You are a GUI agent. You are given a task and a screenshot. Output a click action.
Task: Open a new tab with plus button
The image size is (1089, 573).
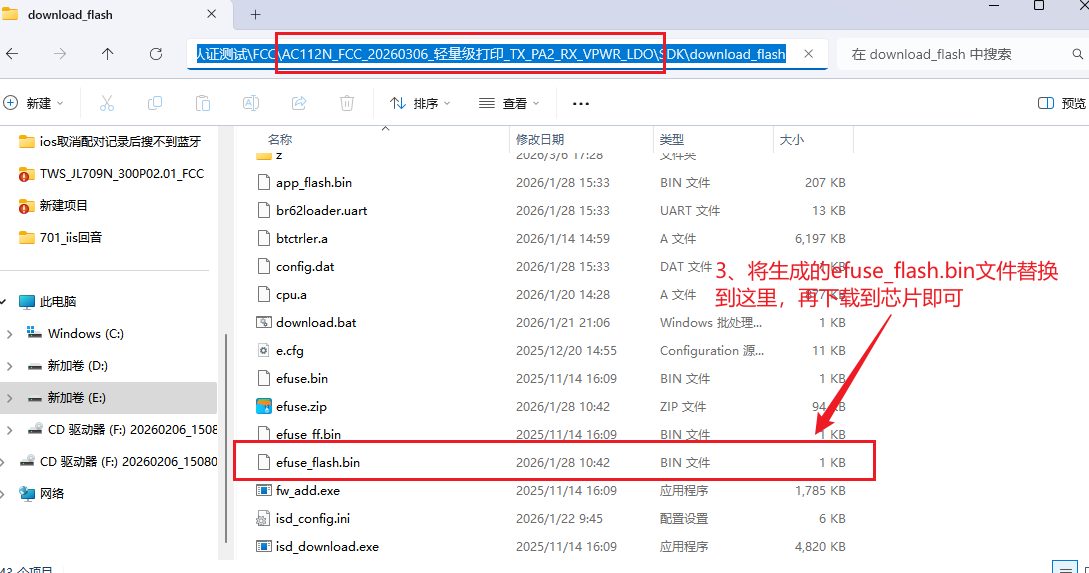256,15
